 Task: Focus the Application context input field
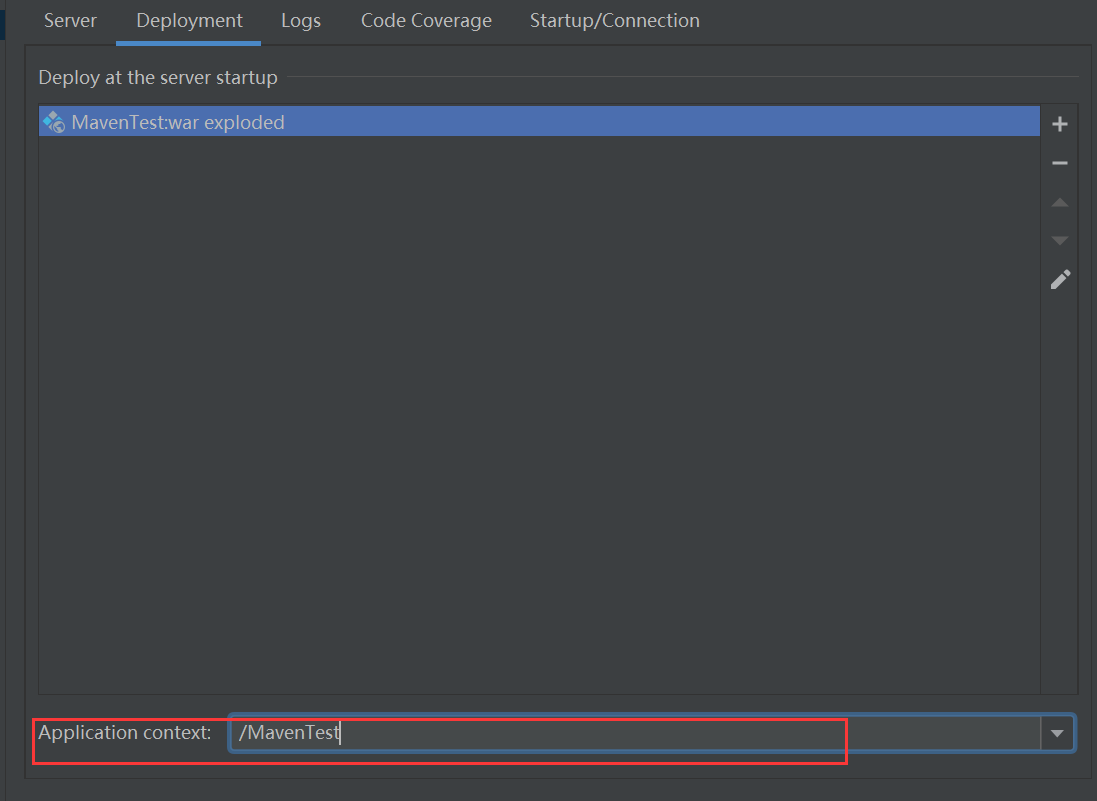point(635,733)
